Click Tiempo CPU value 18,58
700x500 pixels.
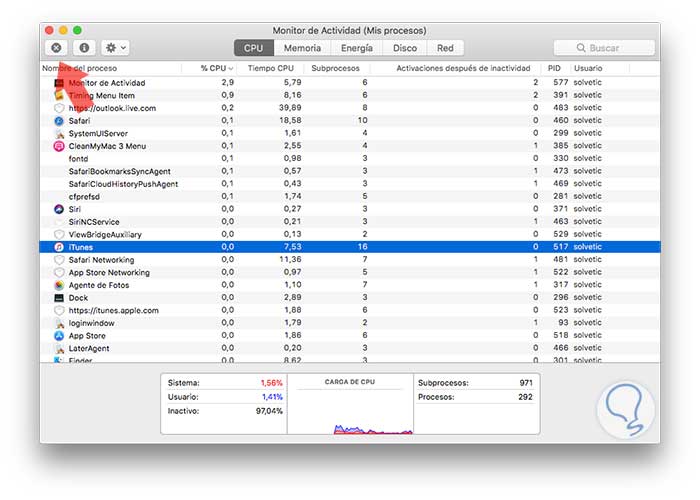coord(290,121)
